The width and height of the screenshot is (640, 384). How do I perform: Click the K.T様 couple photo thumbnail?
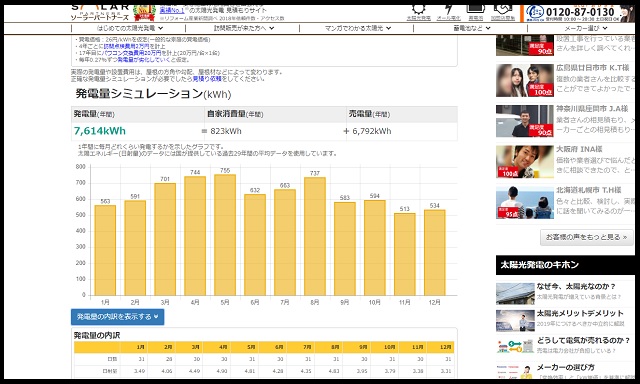524,80
